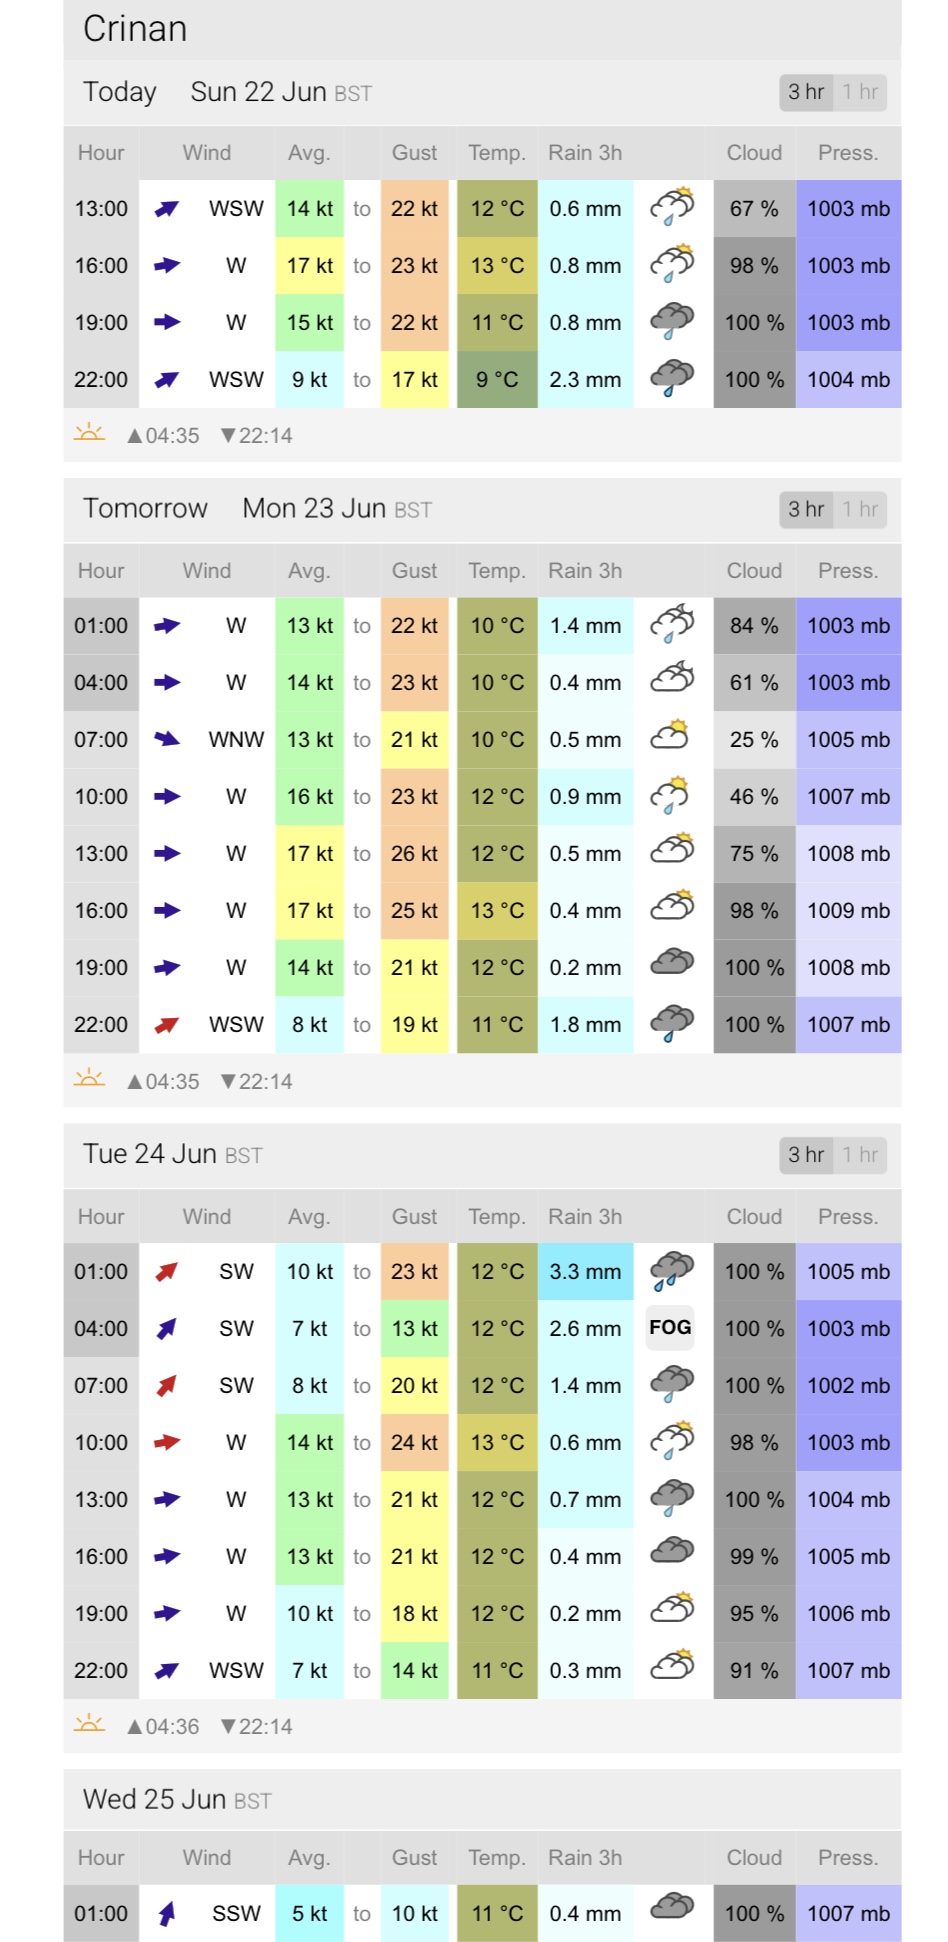948x1942 pixels.
Task: Click the sunrise icon under today's forecast
Action: (89, 433)
